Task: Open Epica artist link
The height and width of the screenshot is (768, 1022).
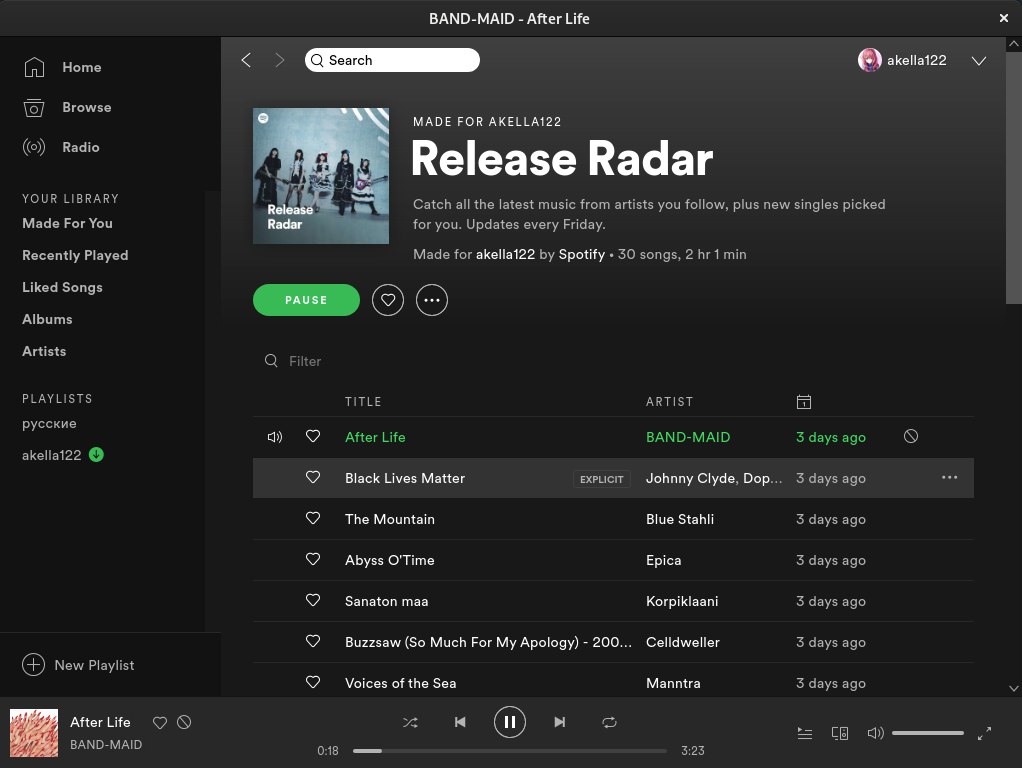Action: (x=664, y=560)
